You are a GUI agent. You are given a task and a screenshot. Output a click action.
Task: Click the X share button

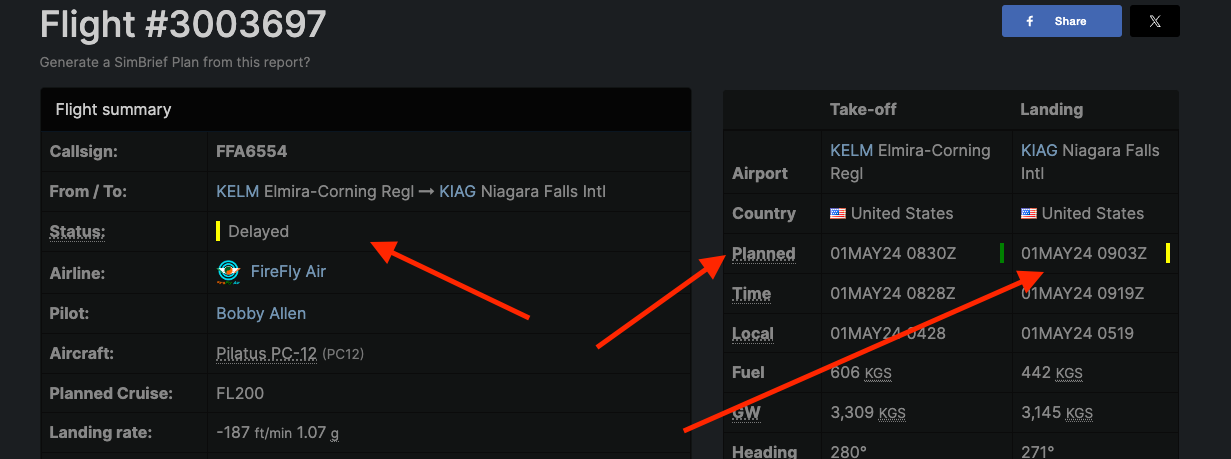1154,21
